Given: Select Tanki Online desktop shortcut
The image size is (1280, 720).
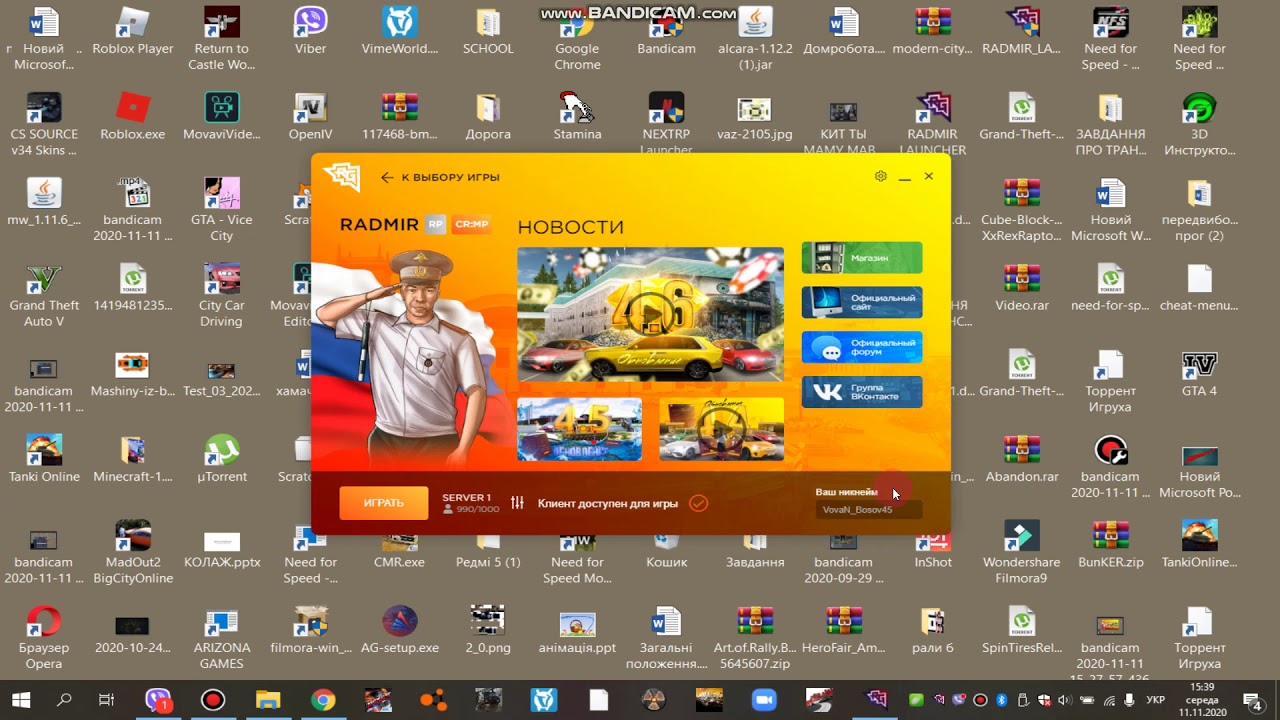Looking at the screenshot, I should 44,459.
